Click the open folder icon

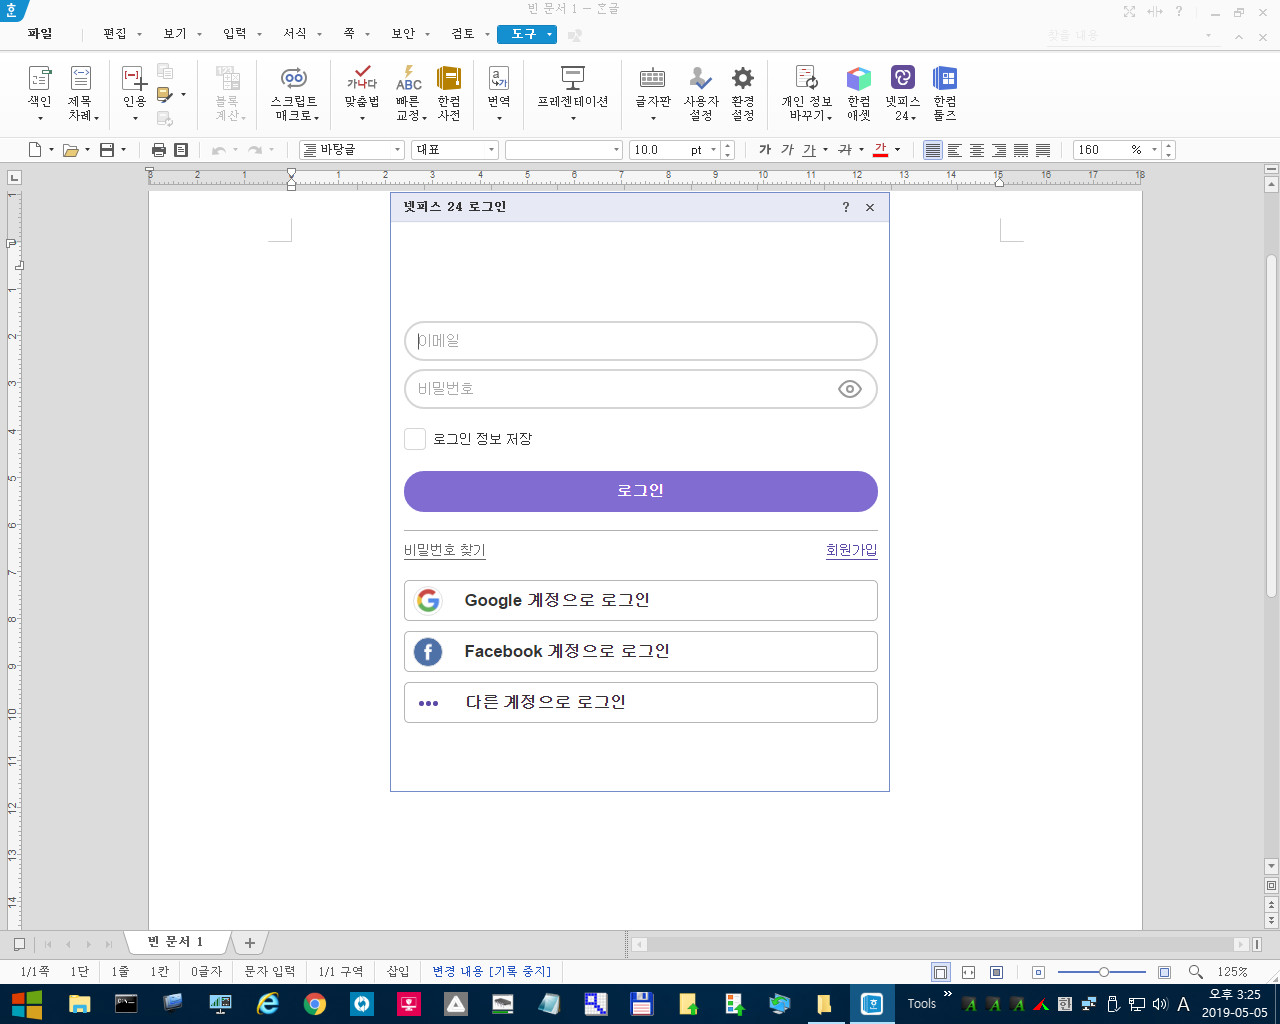[70, 150]
